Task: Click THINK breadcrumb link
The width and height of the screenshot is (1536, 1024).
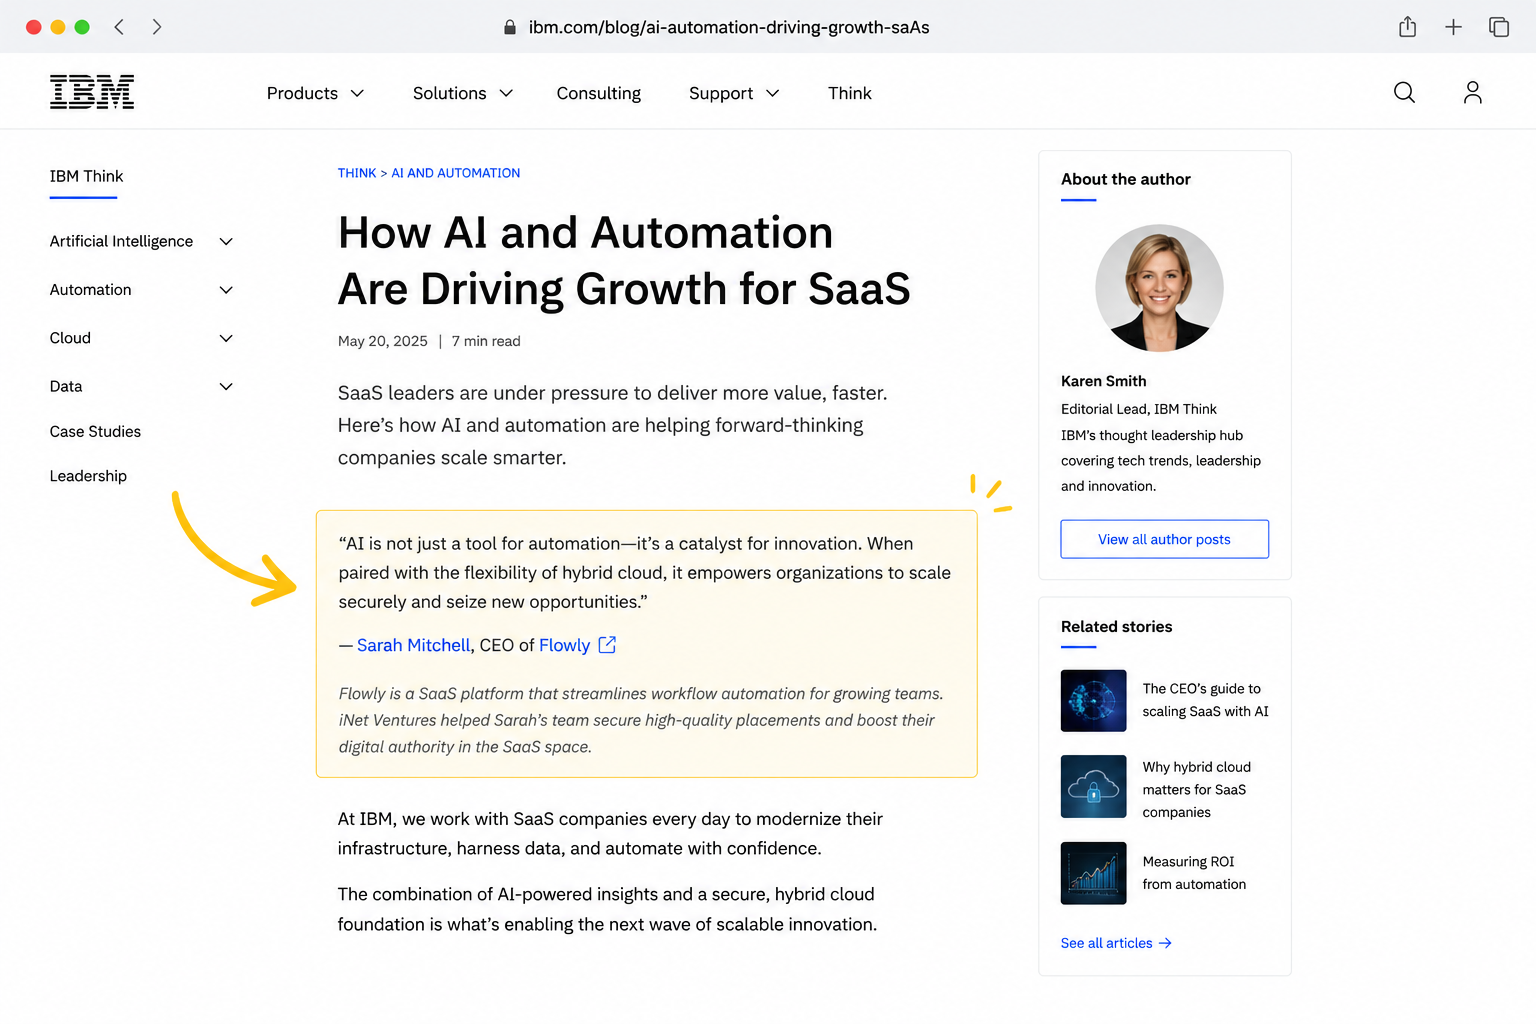Action: tap(357, 173)
